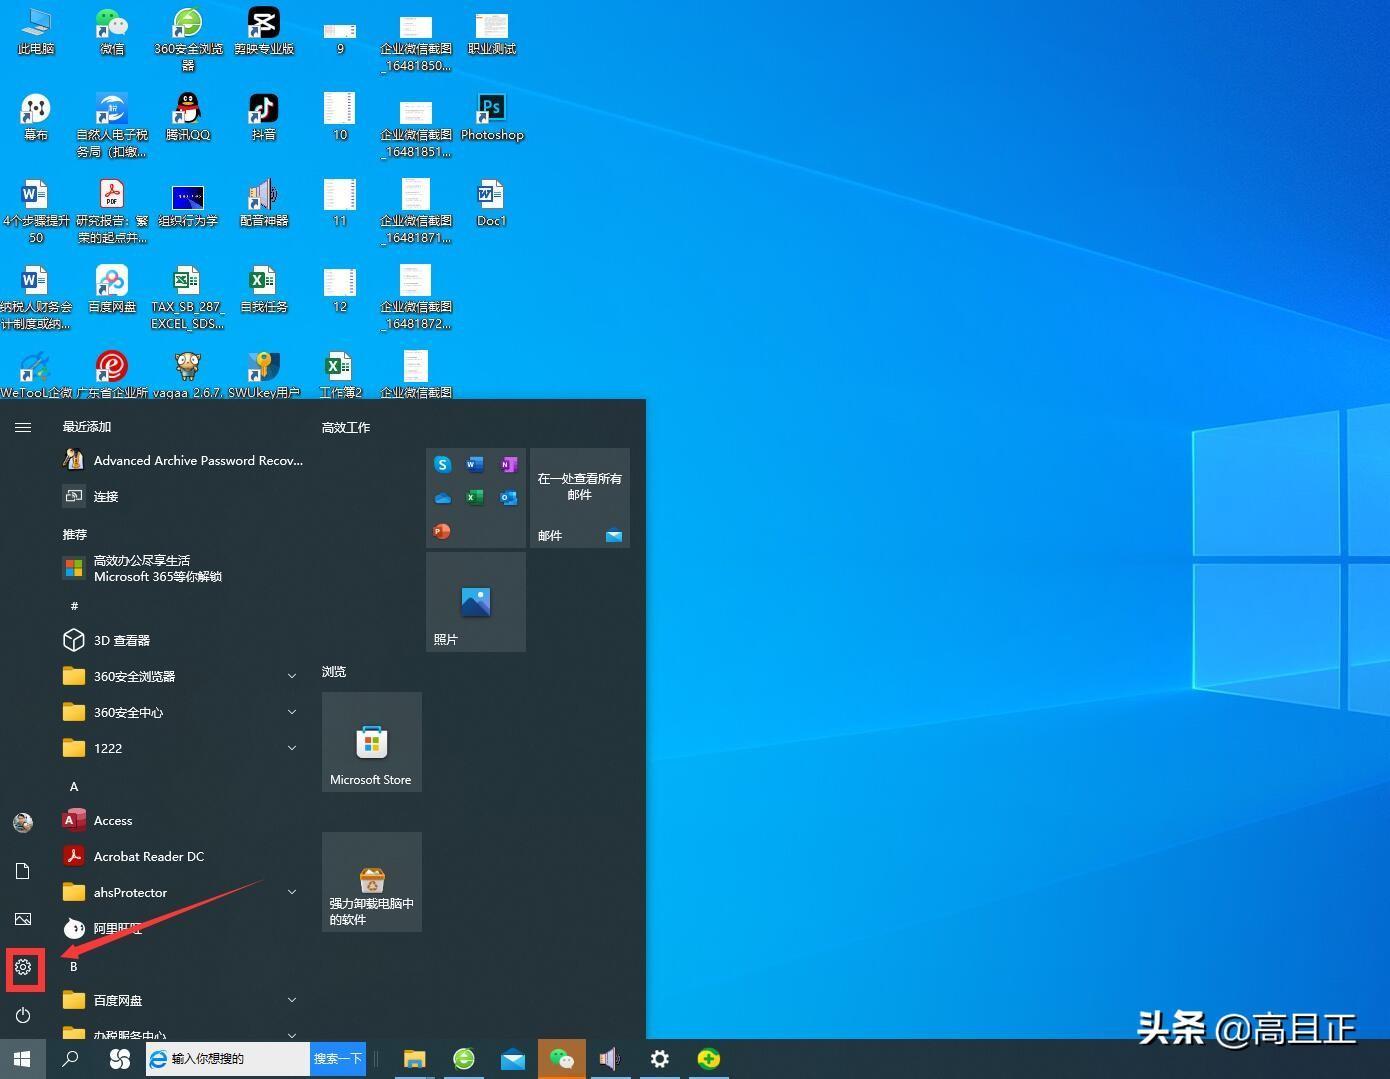Open the 邮件 mail tile
This screenshot has width=1390, height=1079.
point(580,498)
